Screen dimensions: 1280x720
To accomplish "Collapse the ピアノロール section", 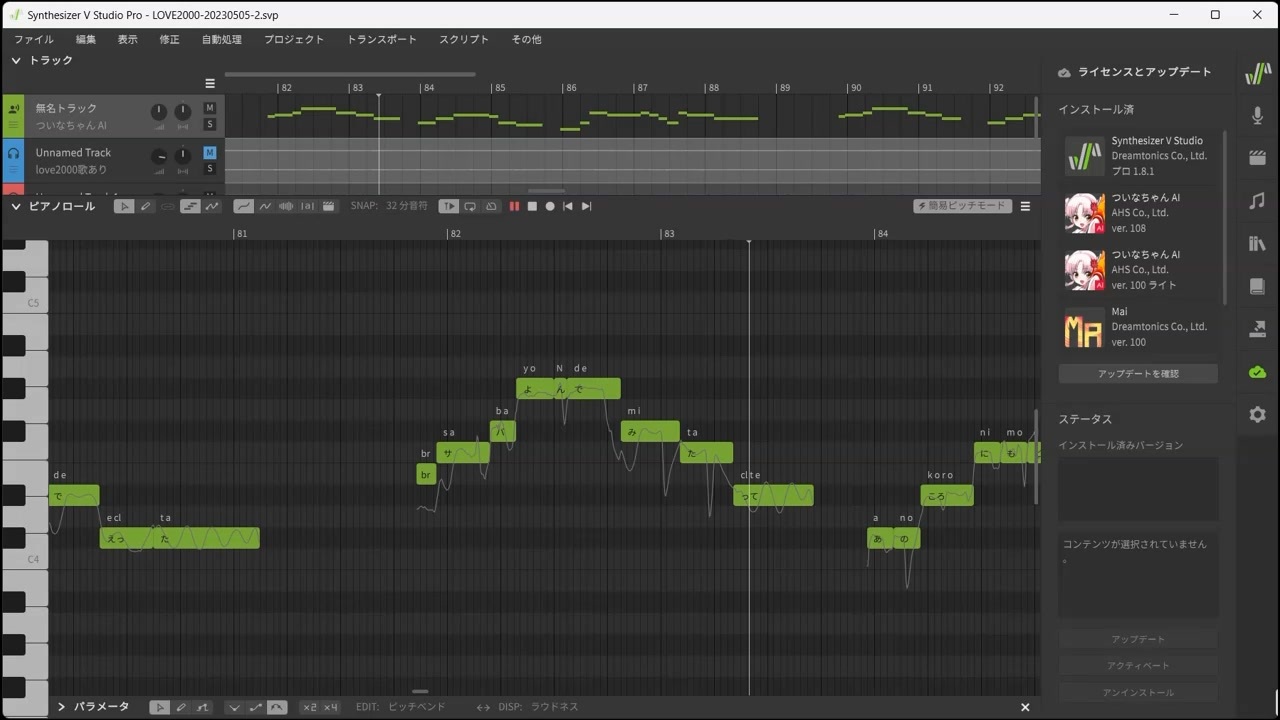I will [16, 206].
